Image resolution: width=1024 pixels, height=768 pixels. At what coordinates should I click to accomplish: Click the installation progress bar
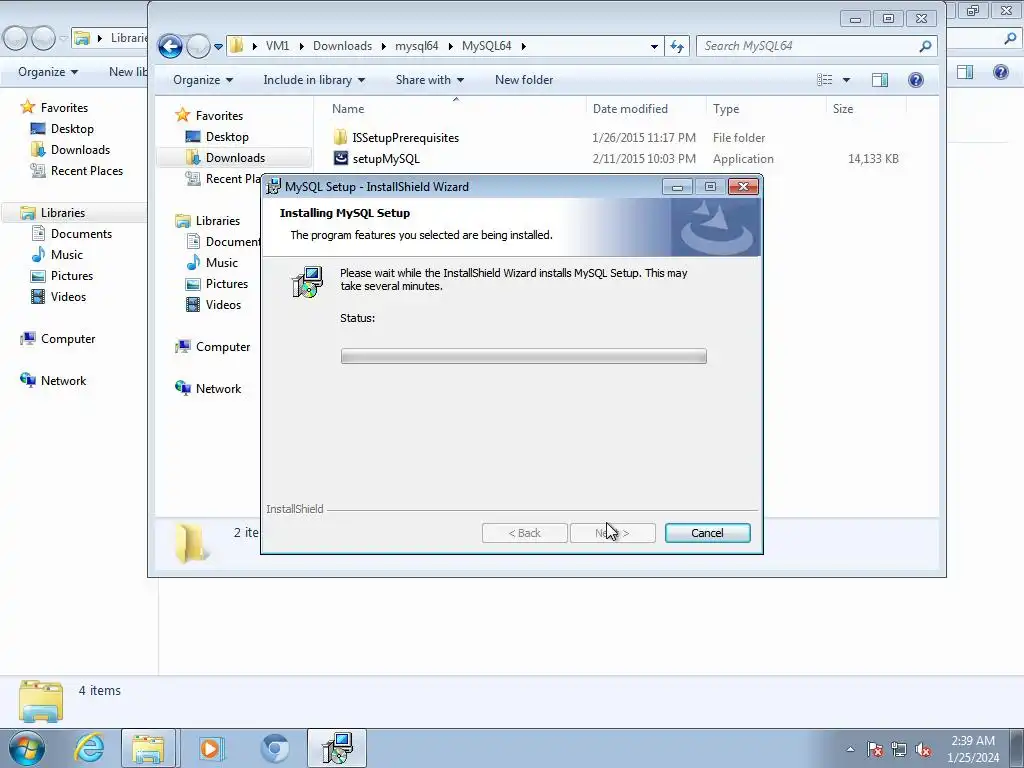pyautogui.click(x=523, y=356)
